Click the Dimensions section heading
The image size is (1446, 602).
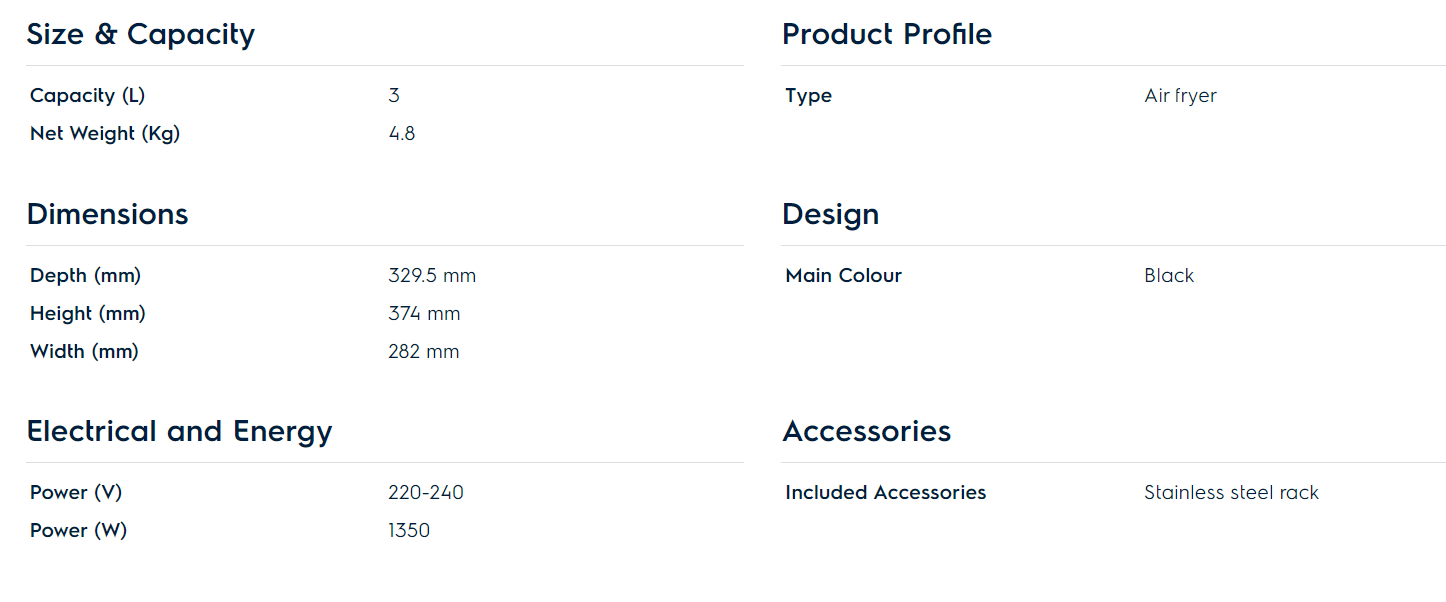pyautogui.click(x=107, y=215)
